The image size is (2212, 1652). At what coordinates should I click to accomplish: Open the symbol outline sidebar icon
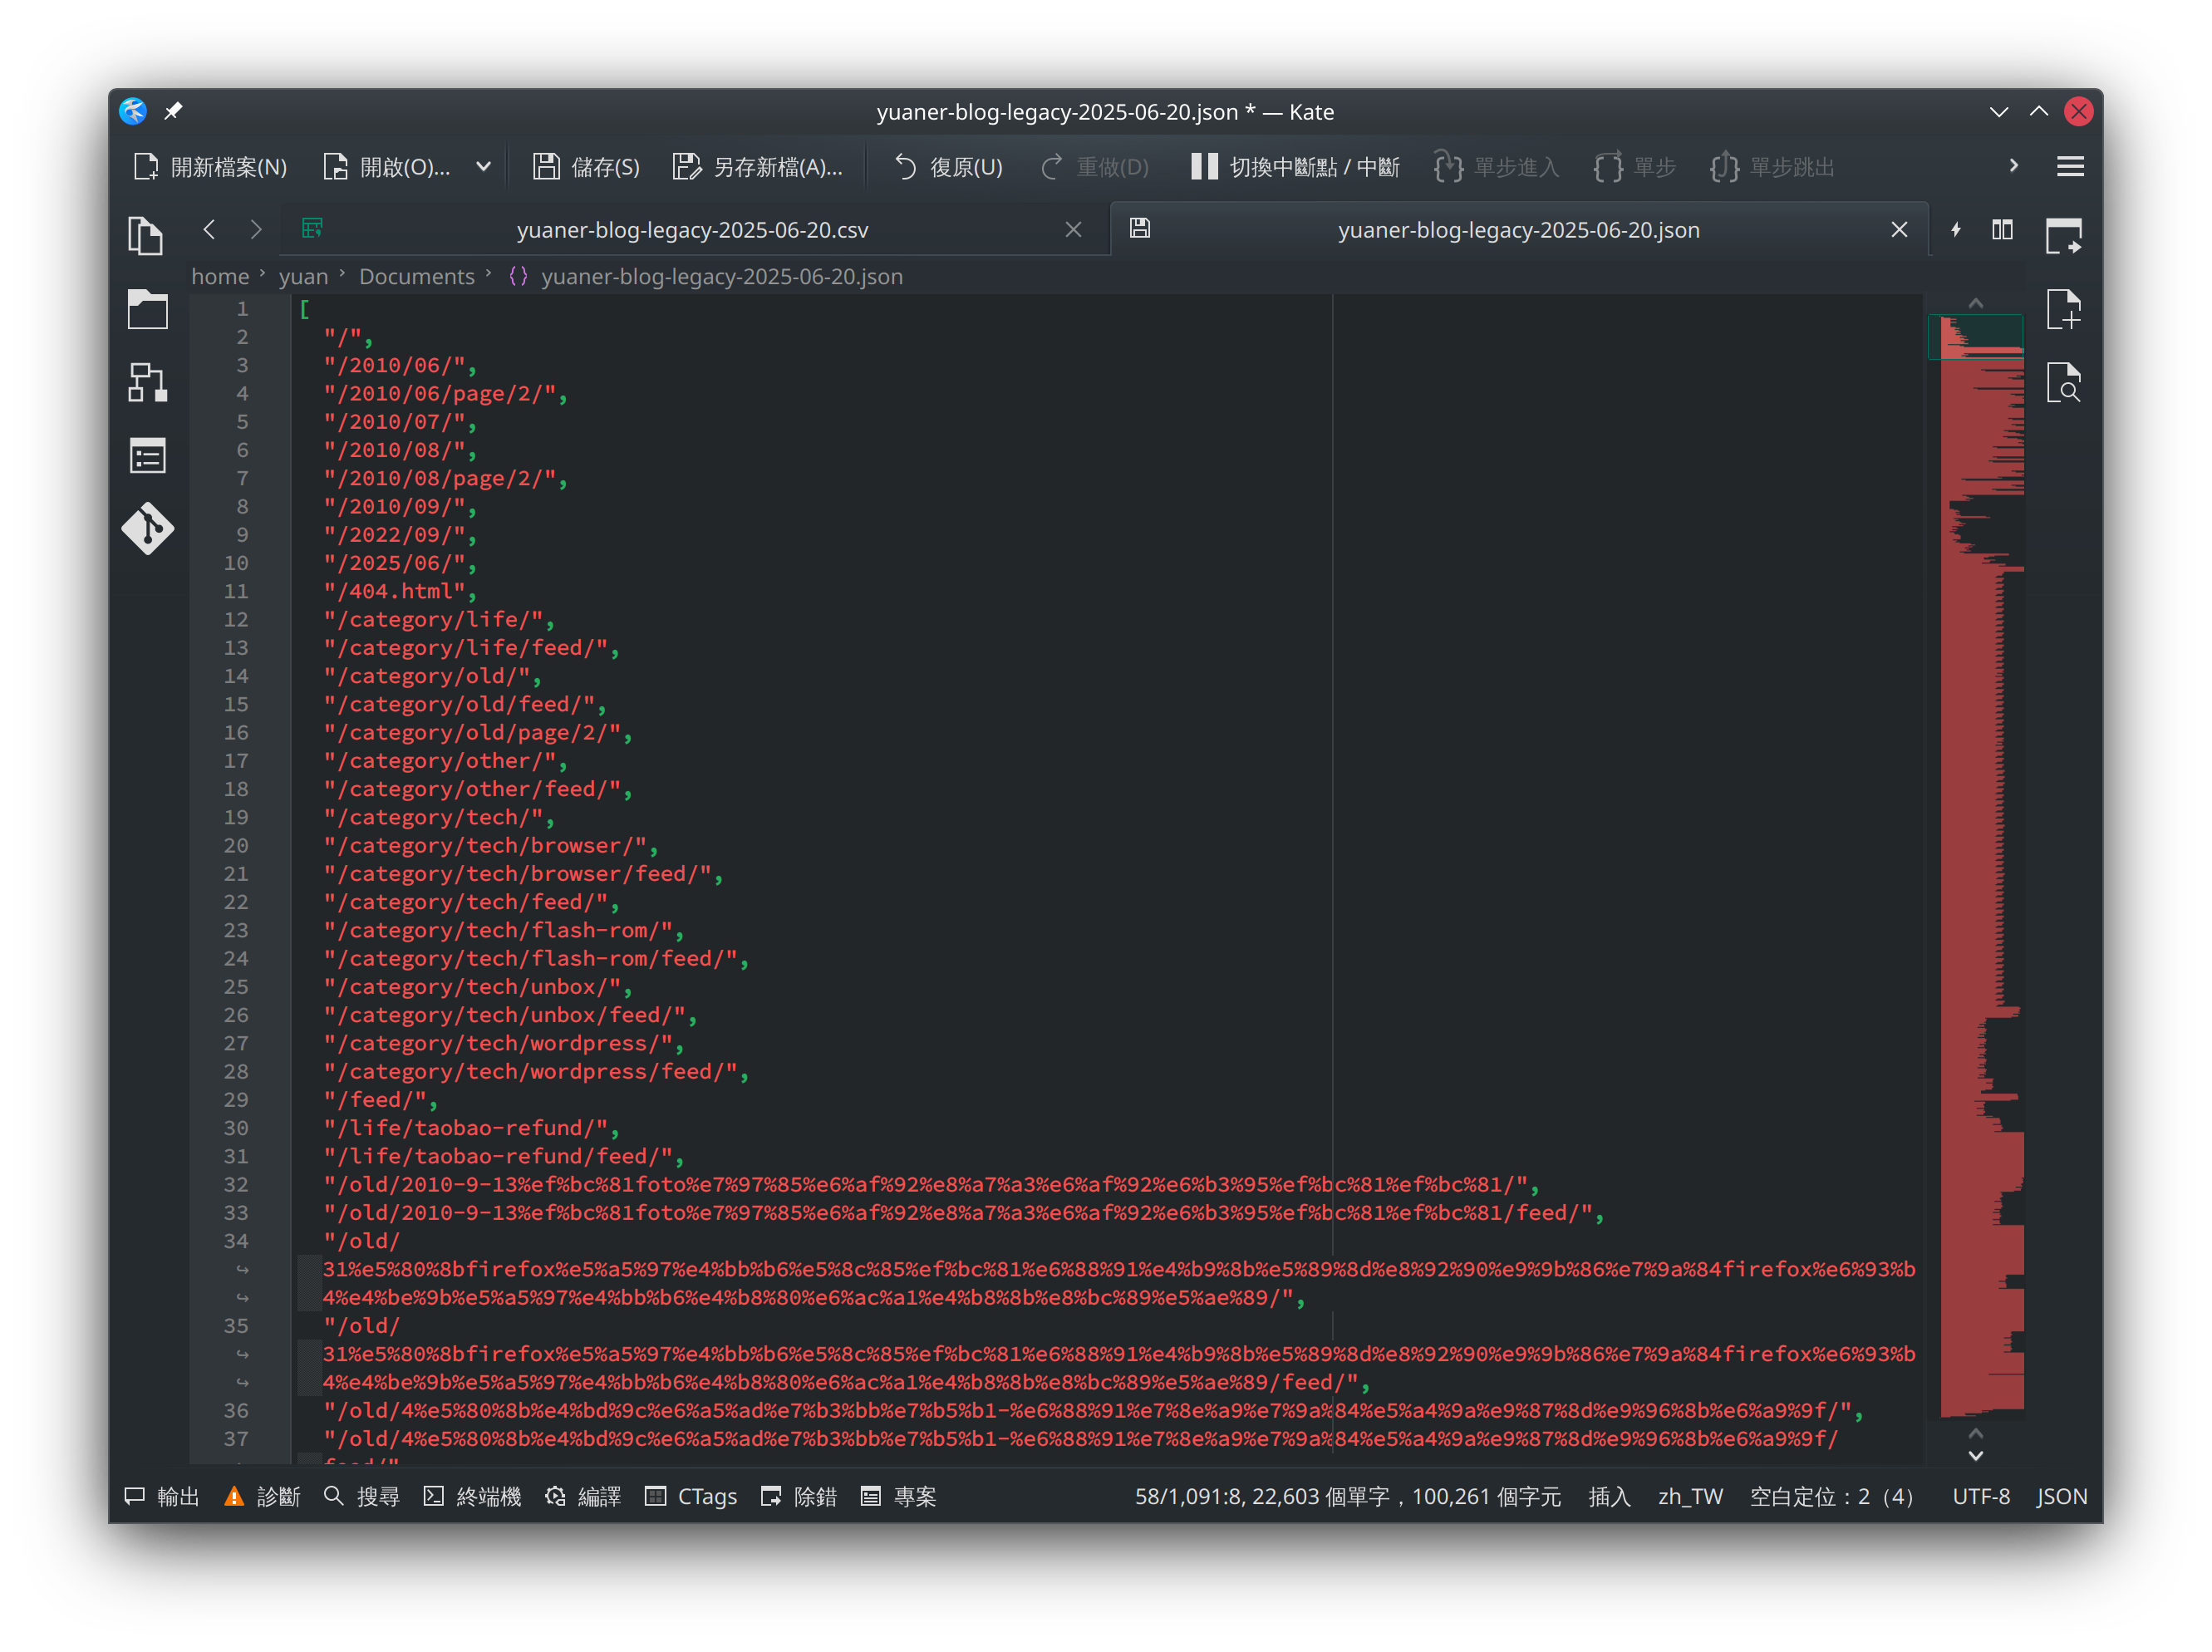pos(146,382)
